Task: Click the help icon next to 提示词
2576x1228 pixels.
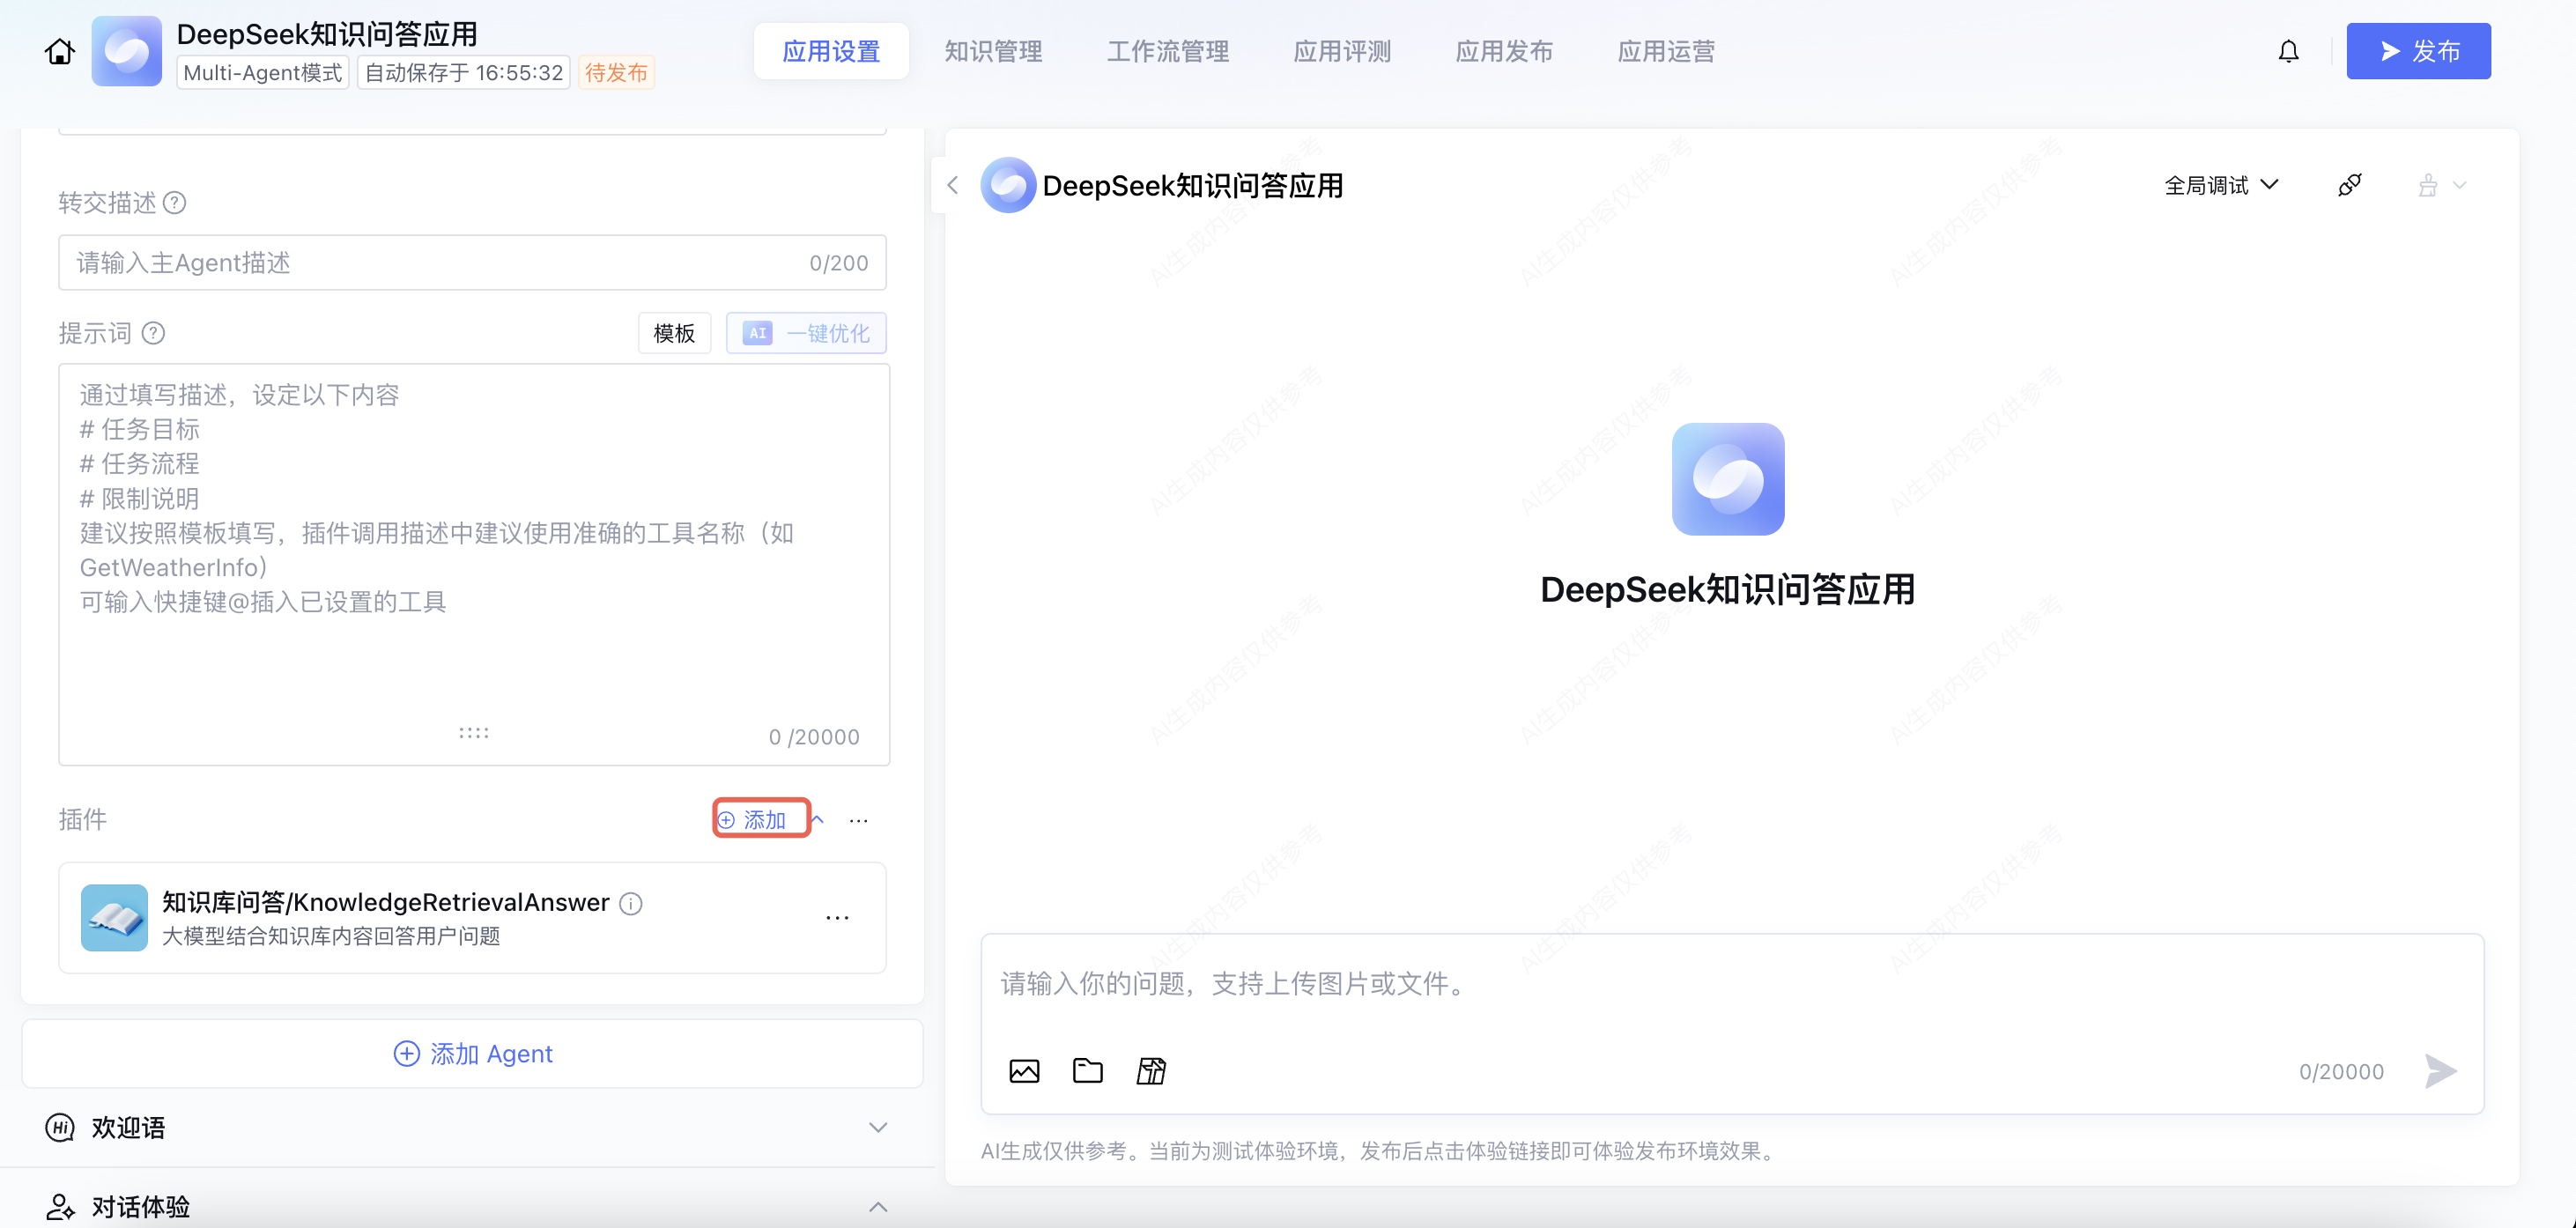Action: click(x=153, y=333)
